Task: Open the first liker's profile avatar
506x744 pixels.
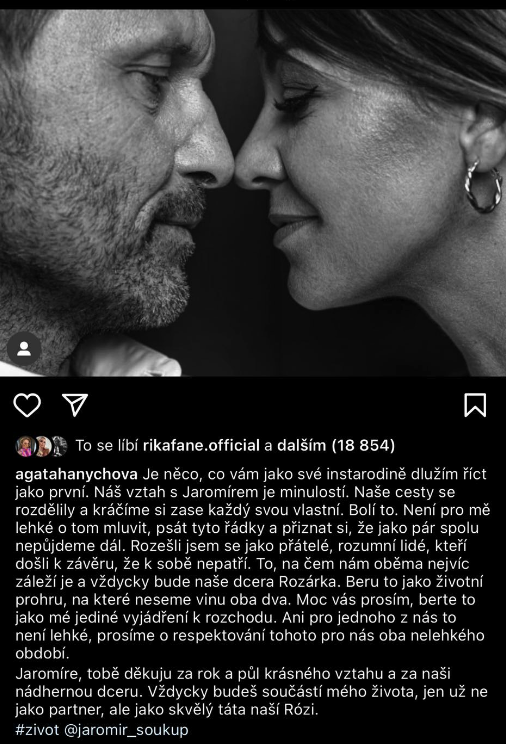Action: (x=25, y=446)
